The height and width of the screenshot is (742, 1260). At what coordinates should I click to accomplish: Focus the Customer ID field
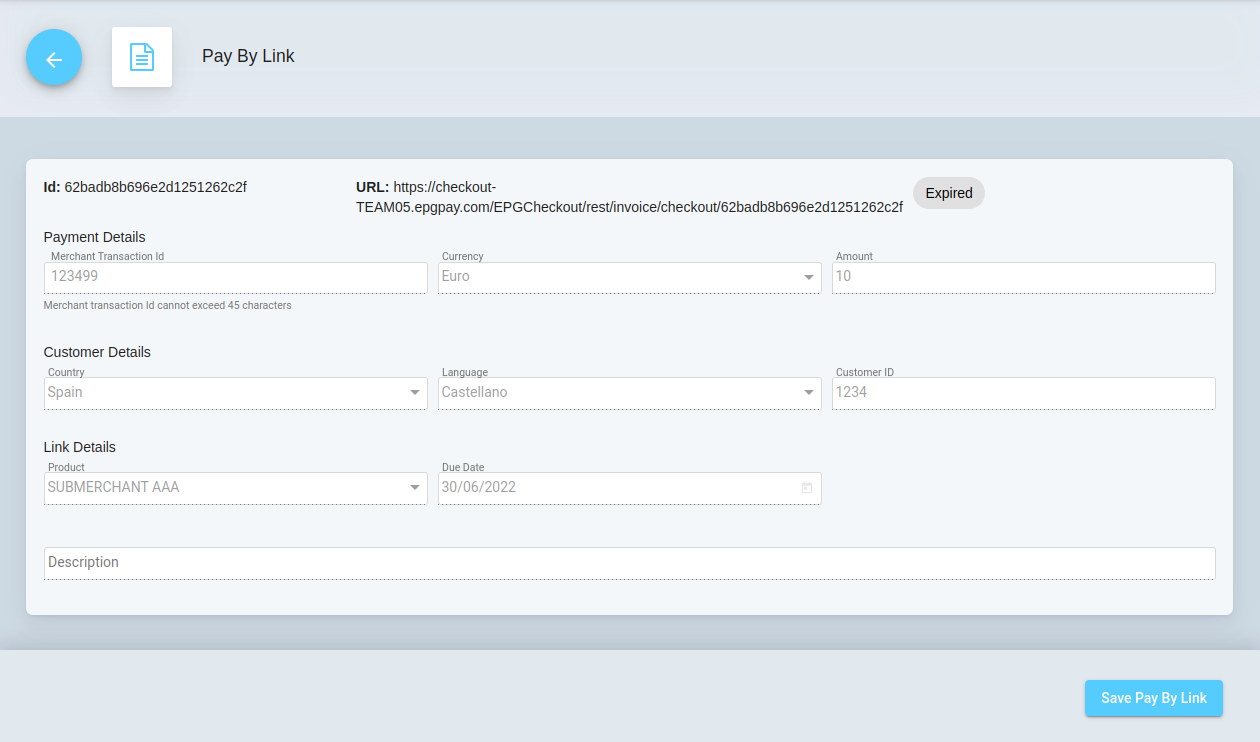coord(1022,393)
